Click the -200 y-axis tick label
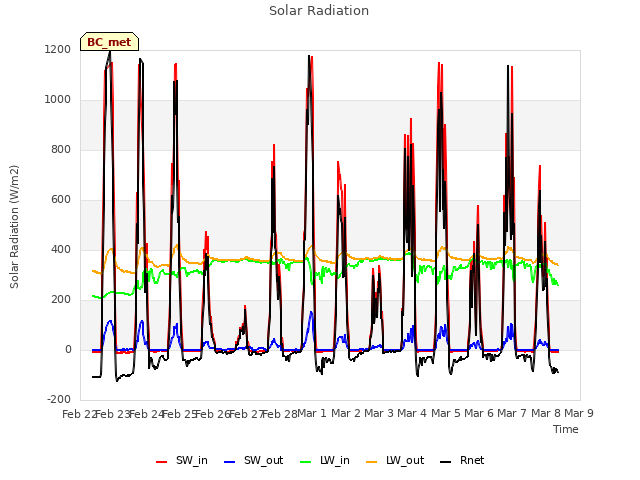Viewport: 640px width, 480px height. 59,400
